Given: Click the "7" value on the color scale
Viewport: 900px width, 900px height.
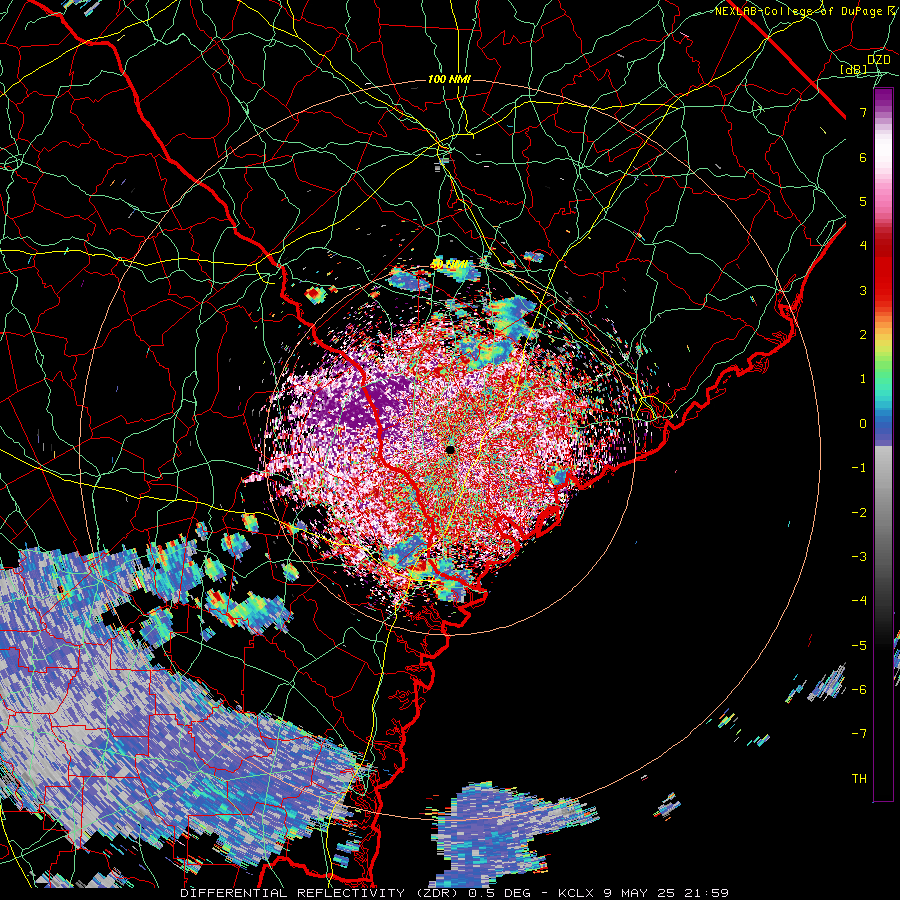Looking at the screenshot, I should 863,112.
